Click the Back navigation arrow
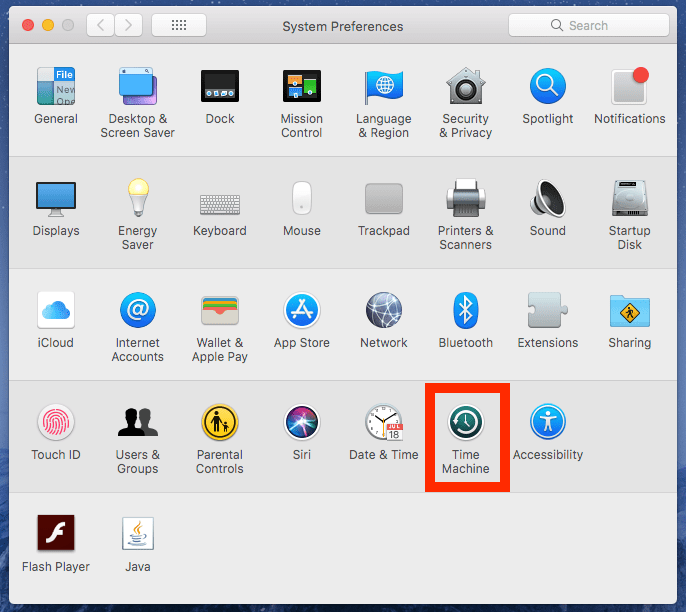The height and width of the screenshot is (612, 686). click(x=101, y=25)
